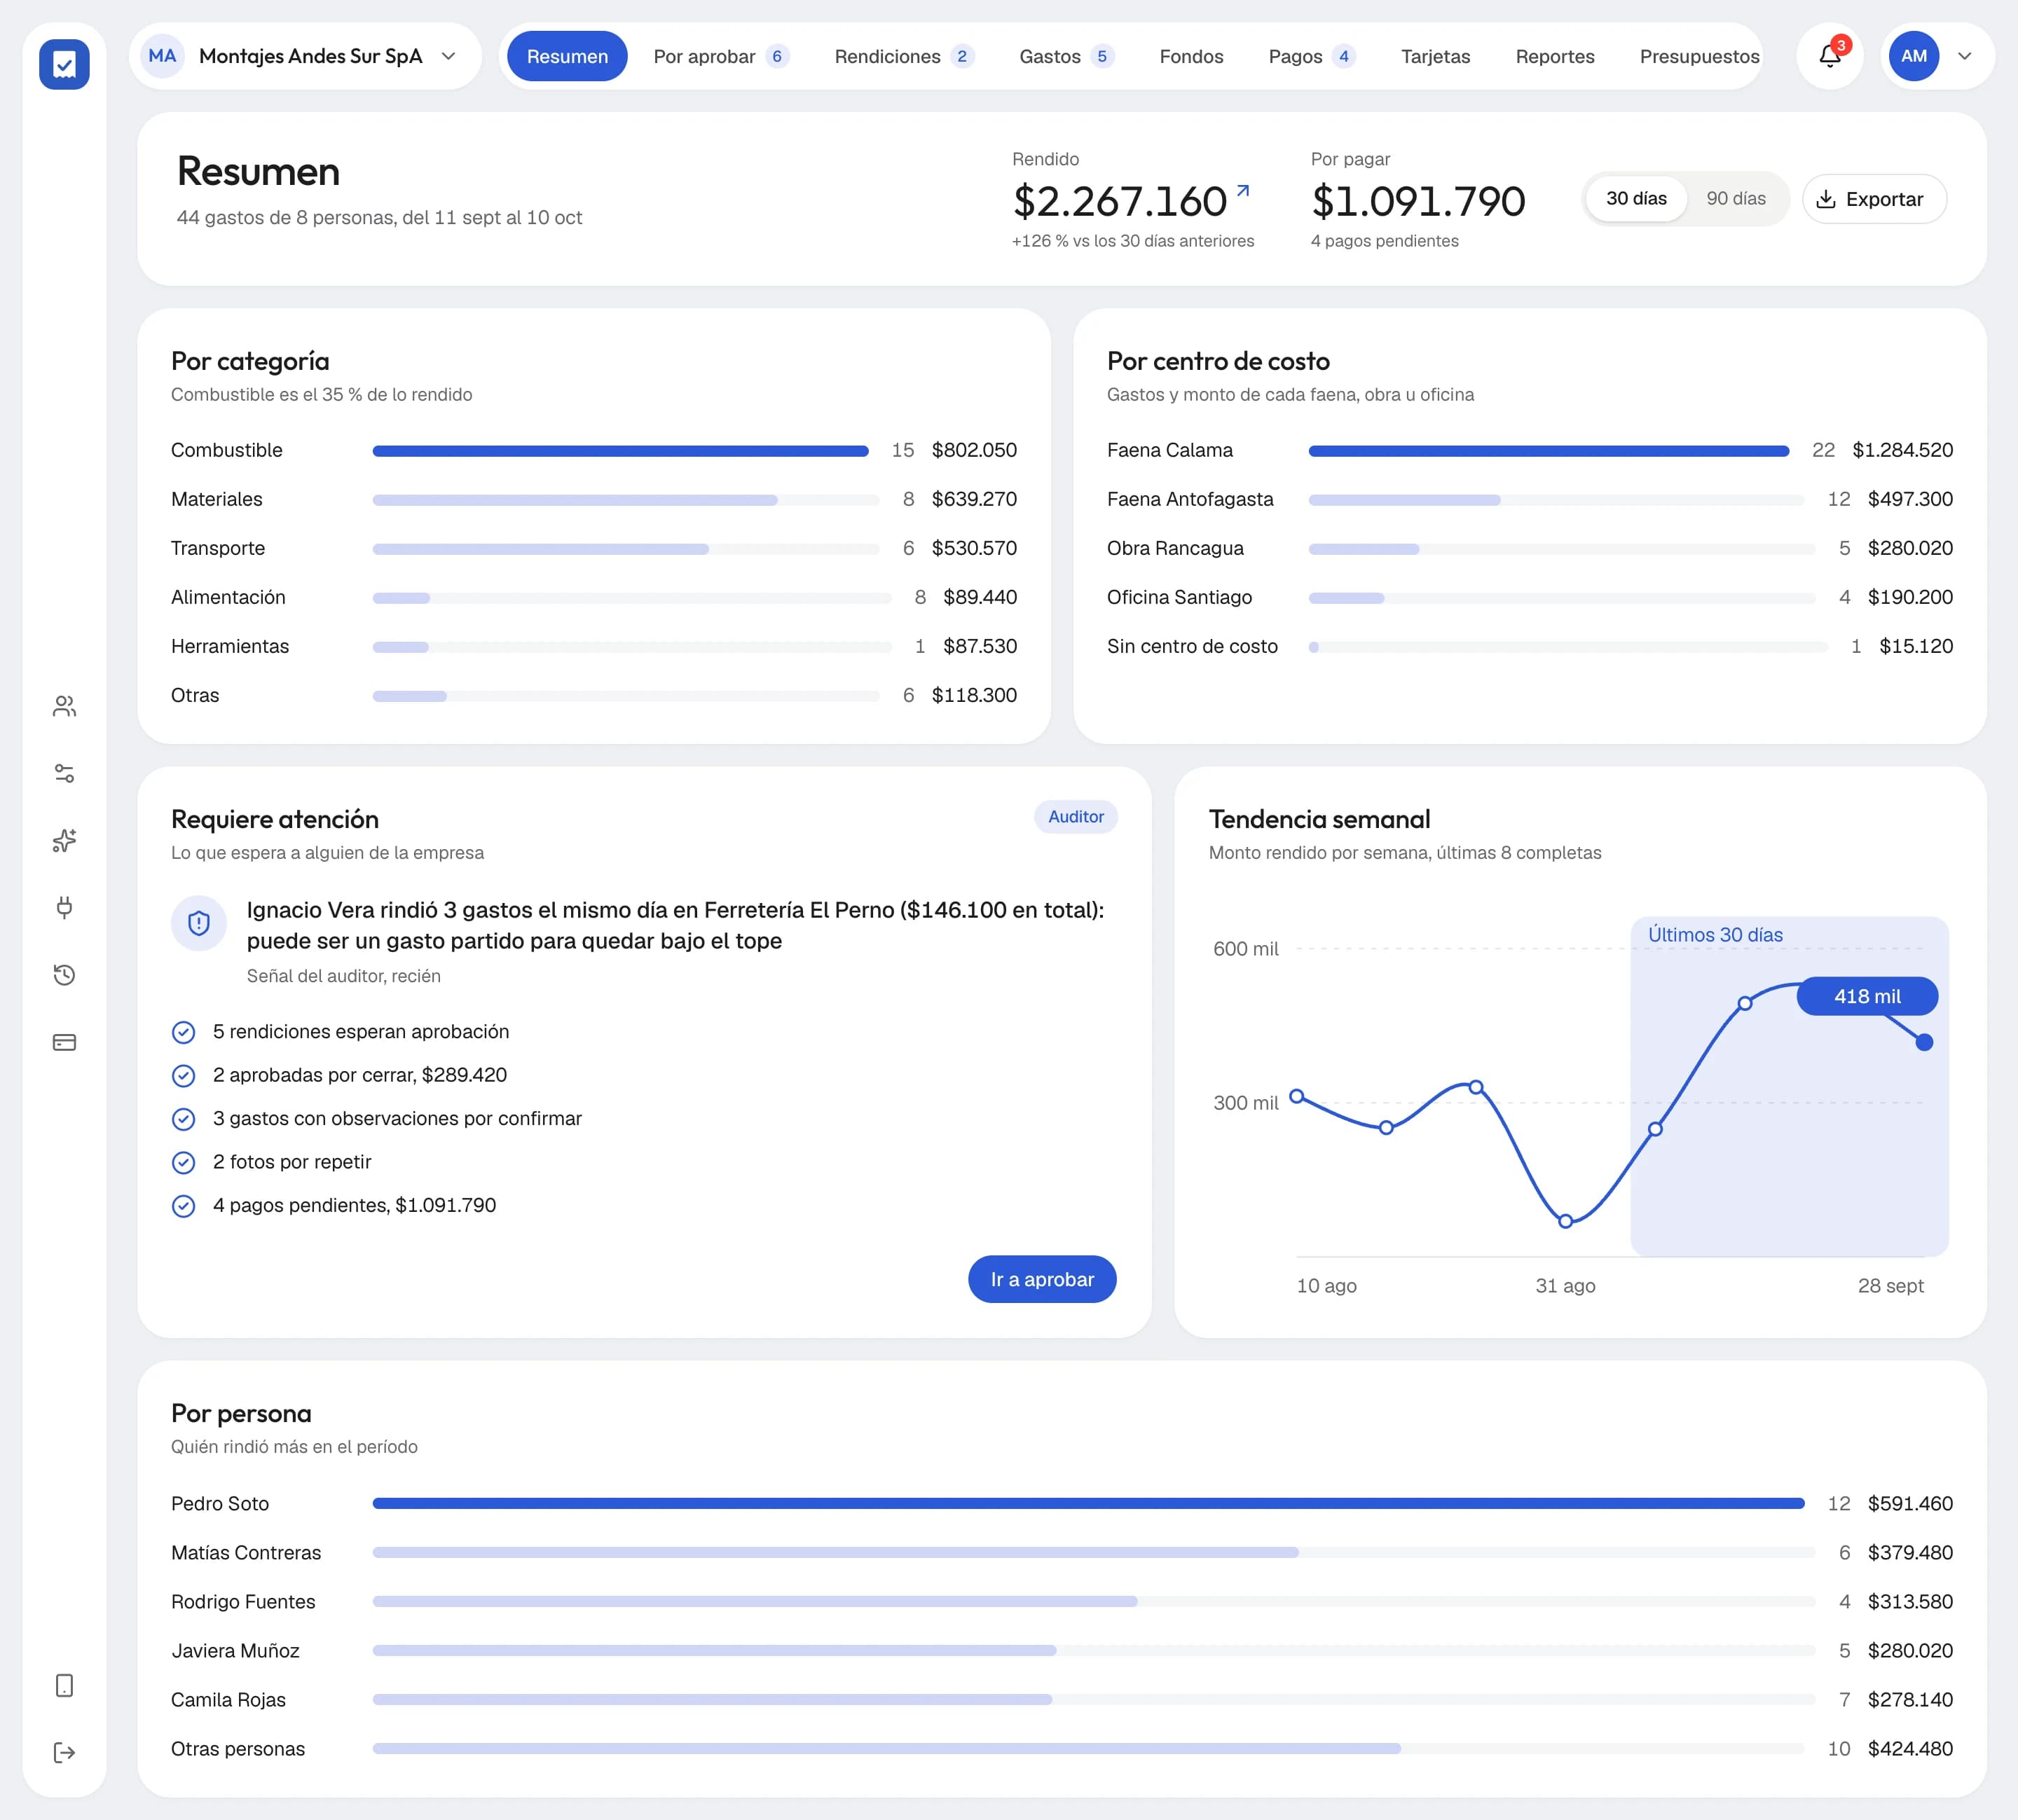
Task: Click the auditor shield alert icon
Action: 199,923
